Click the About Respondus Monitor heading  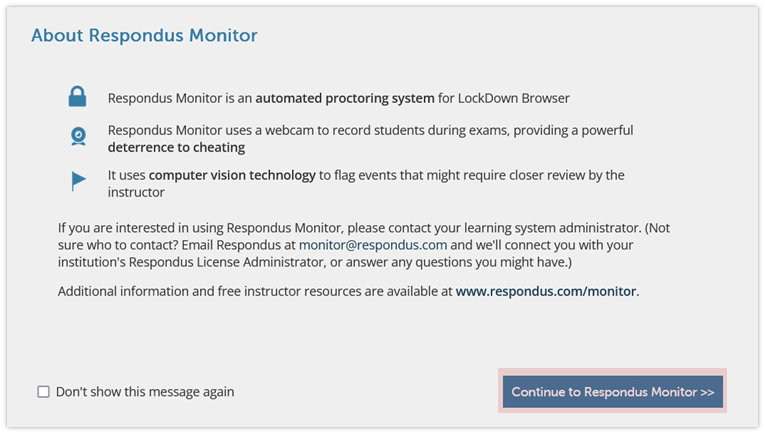pyautogui.click(x=144, y=36)
